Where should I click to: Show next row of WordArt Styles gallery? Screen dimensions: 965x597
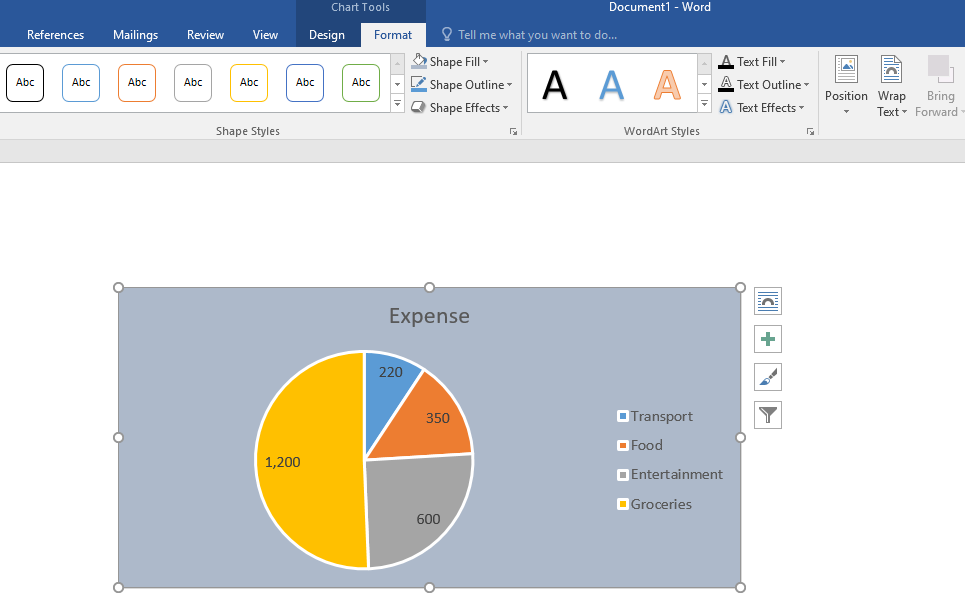click(x=705, y=84)
